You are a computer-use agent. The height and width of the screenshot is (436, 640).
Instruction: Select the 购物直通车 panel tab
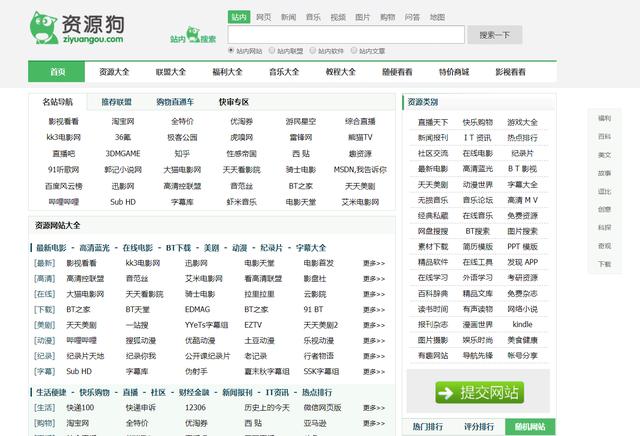coord(175,102)
